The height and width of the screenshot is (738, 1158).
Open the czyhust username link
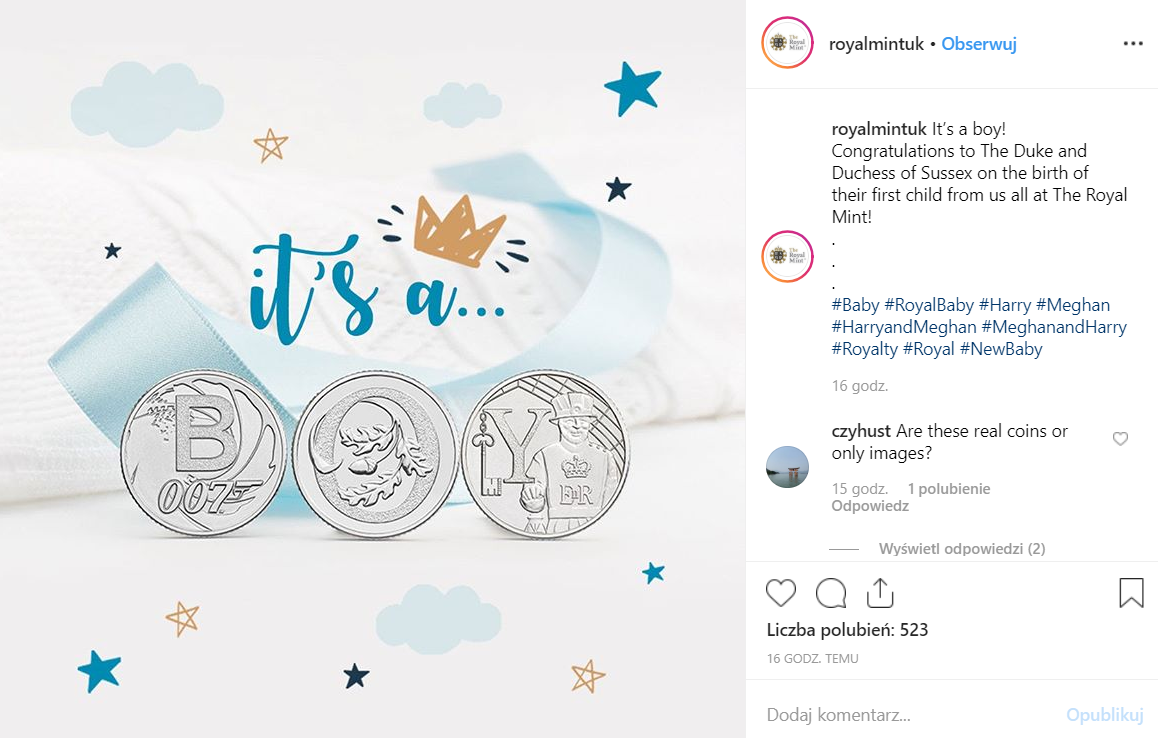tap(861, 431)
